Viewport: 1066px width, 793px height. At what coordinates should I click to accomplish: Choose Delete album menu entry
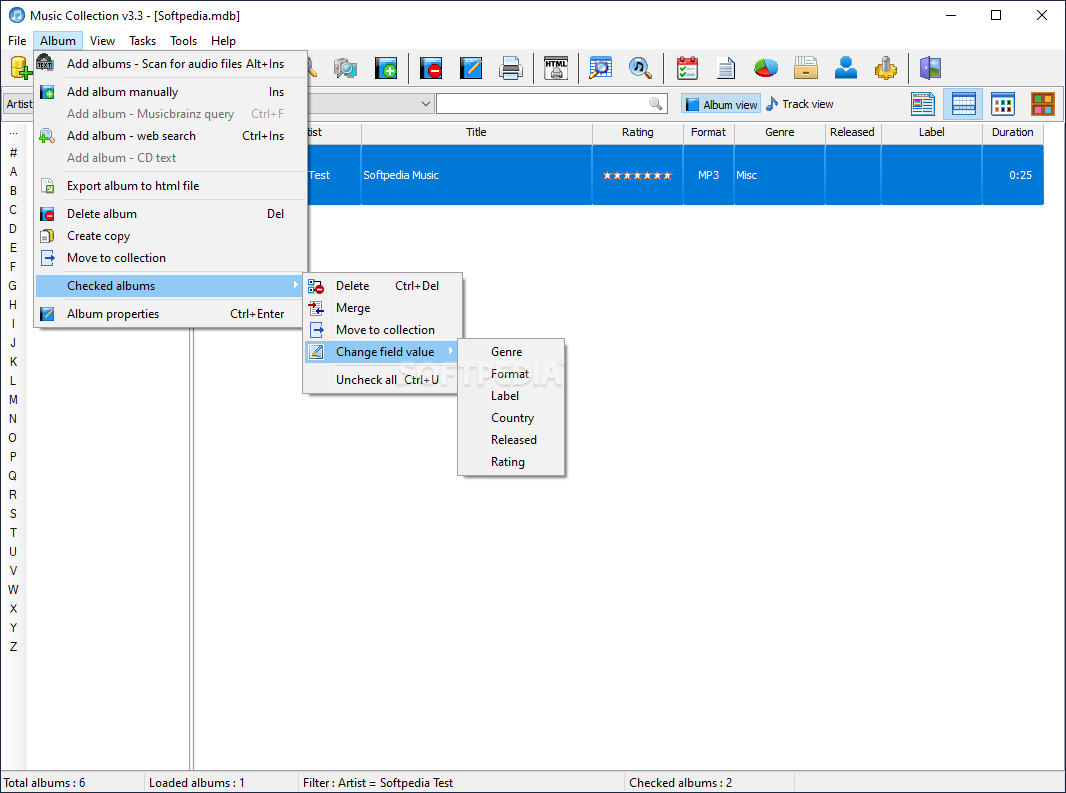point(170,214)
